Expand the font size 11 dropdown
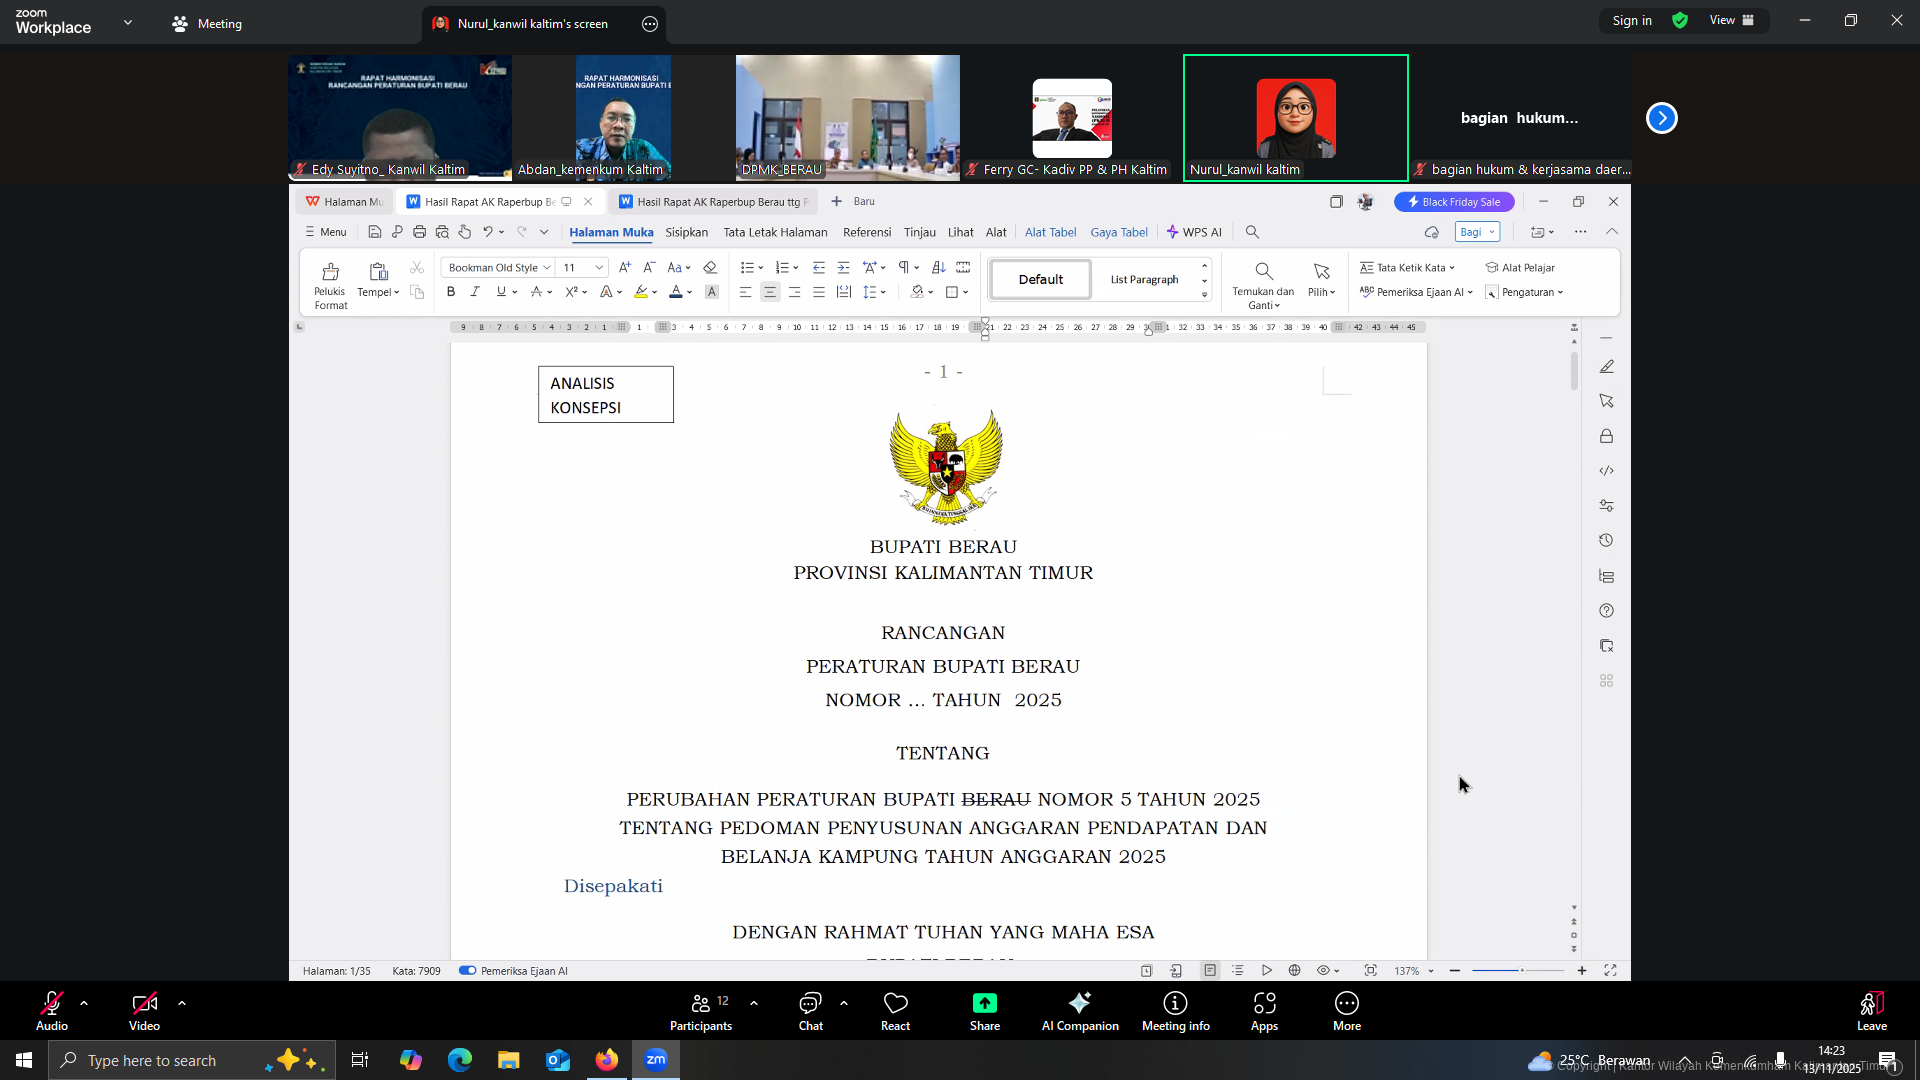1920x1080 pixels. [x=599, y=268]
